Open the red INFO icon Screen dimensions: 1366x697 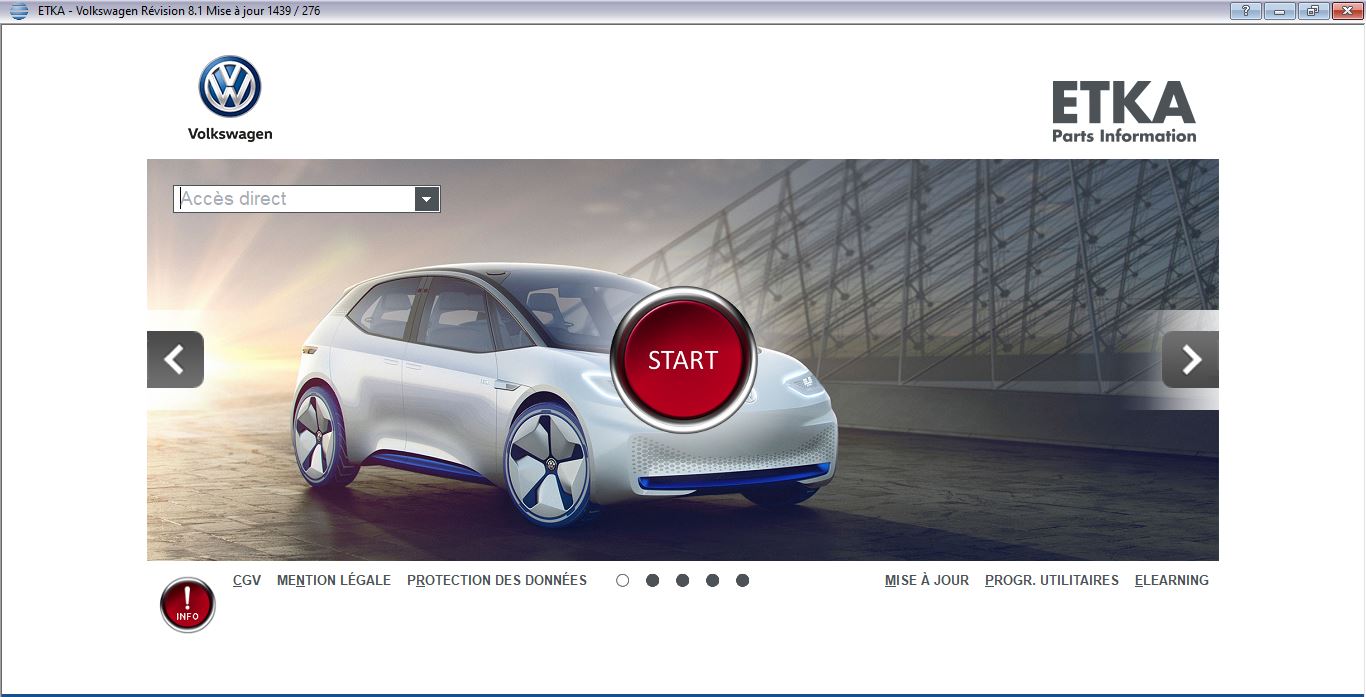188,605
